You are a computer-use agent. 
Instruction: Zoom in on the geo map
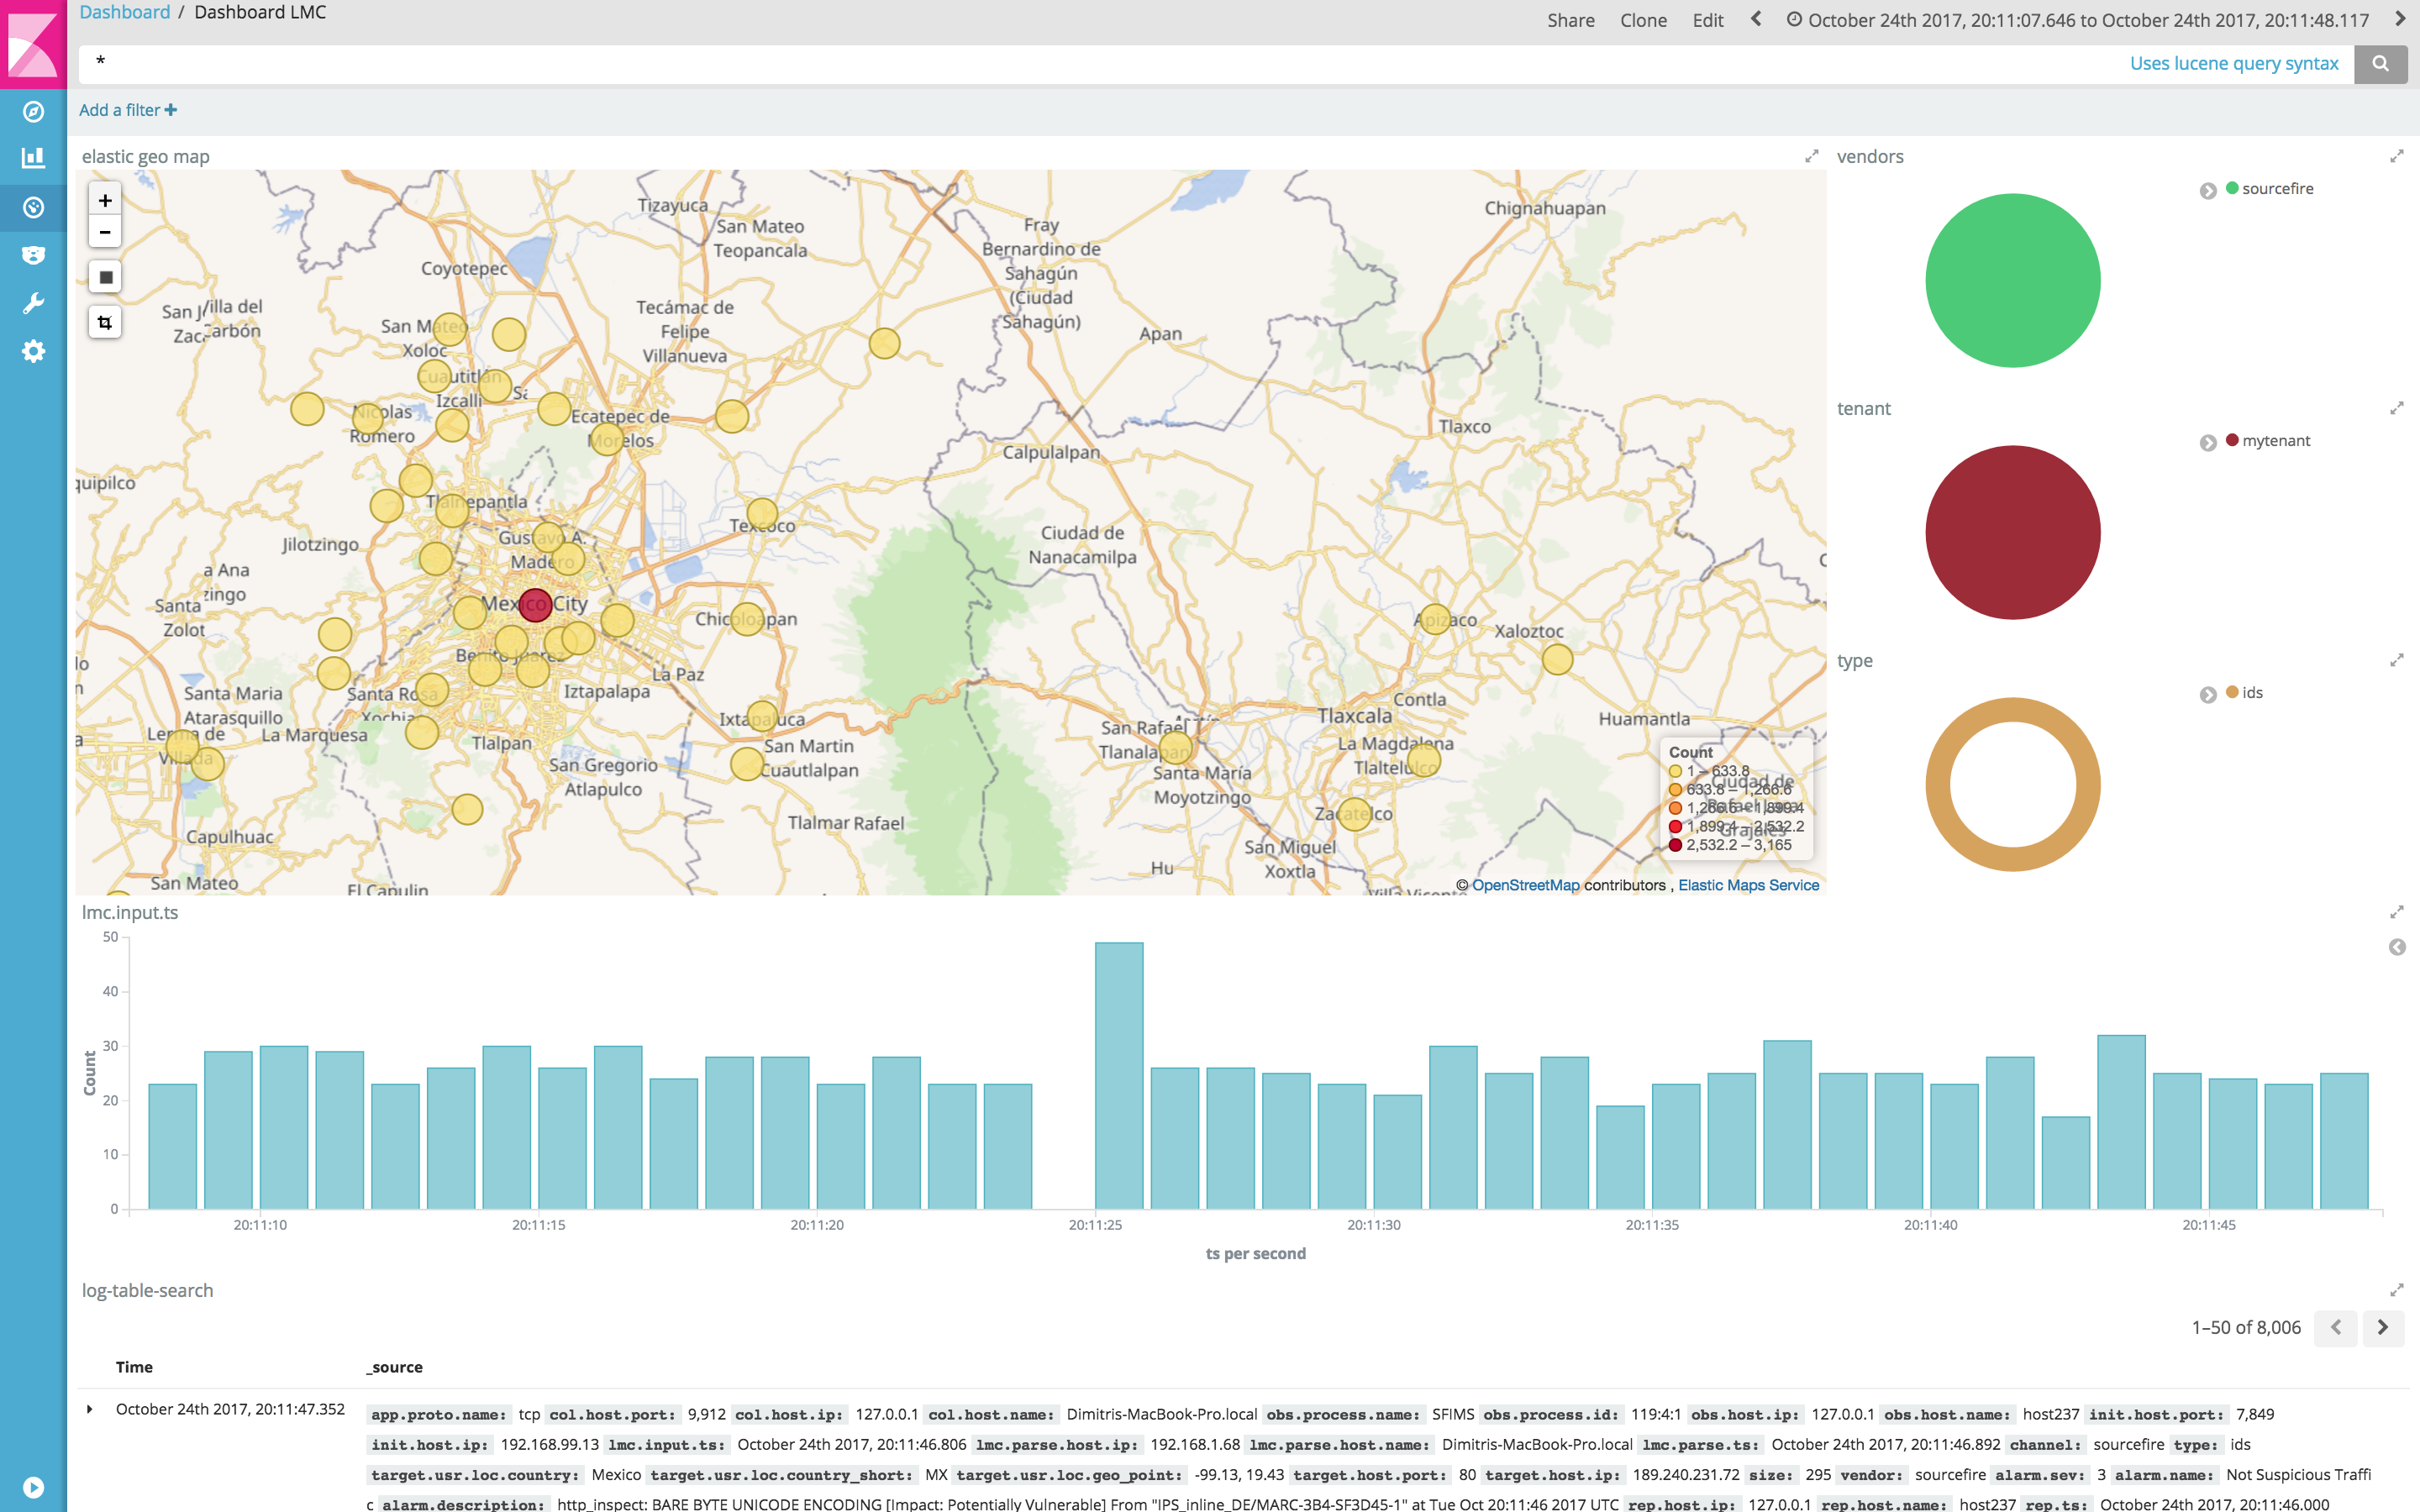point(105,200)
